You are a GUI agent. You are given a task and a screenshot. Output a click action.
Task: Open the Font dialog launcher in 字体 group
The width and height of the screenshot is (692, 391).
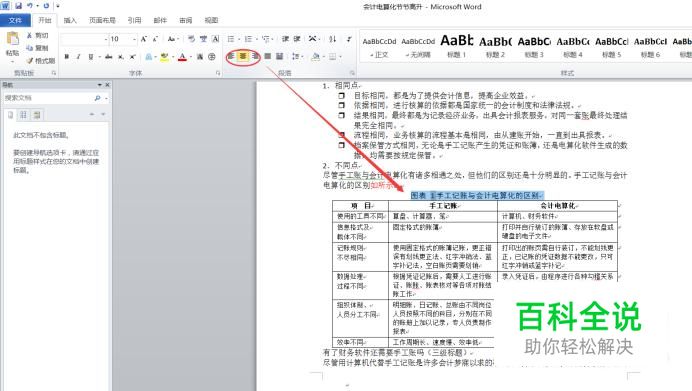[x=218, y=73]
